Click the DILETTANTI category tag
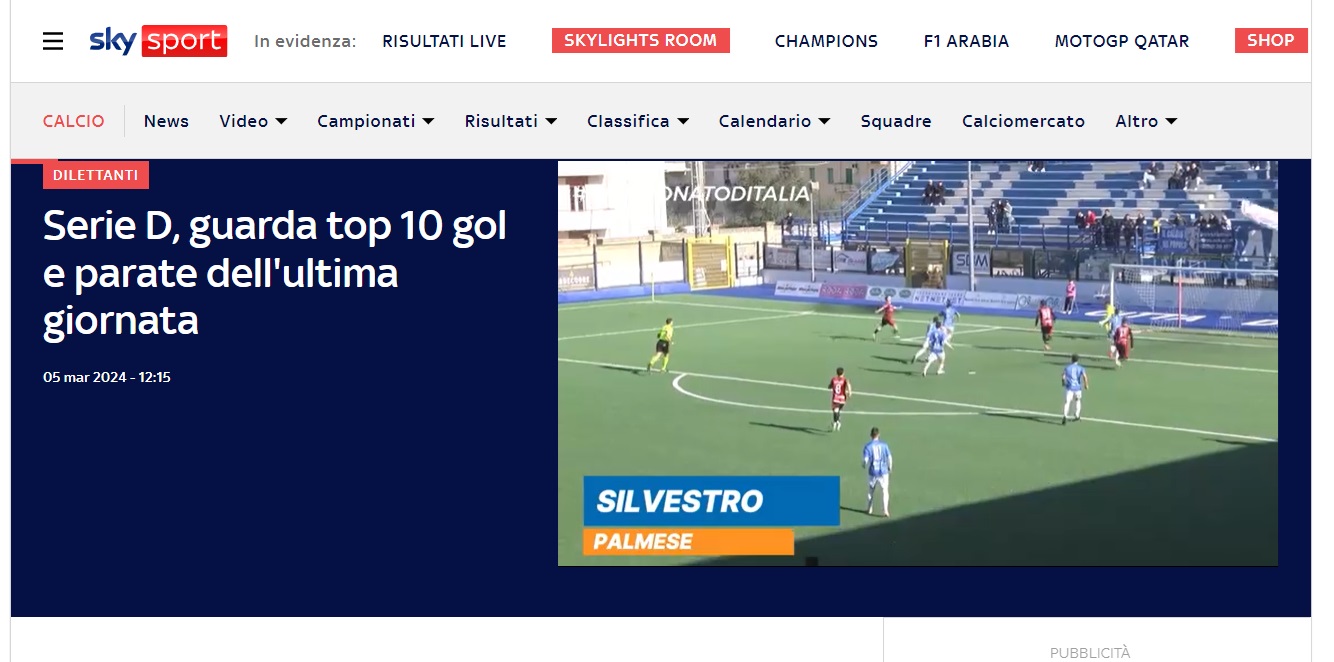 click(x=96, y=175)
